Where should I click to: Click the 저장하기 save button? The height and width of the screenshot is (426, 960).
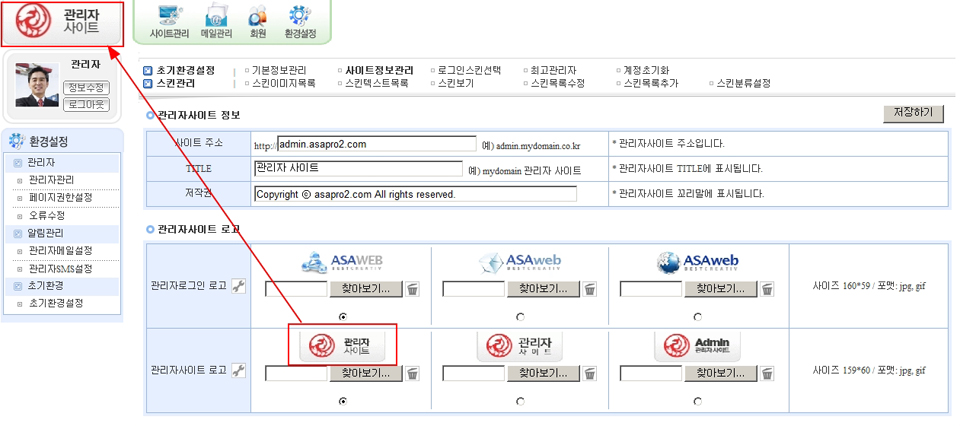coord(913,113)
